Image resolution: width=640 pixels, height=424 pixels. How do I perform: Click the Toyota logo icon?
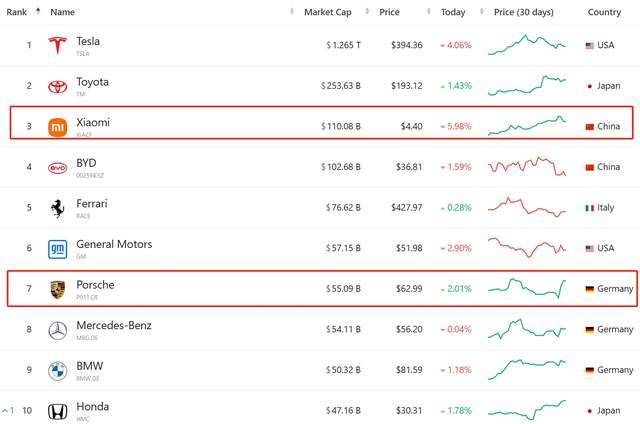(x=58, y=87)
